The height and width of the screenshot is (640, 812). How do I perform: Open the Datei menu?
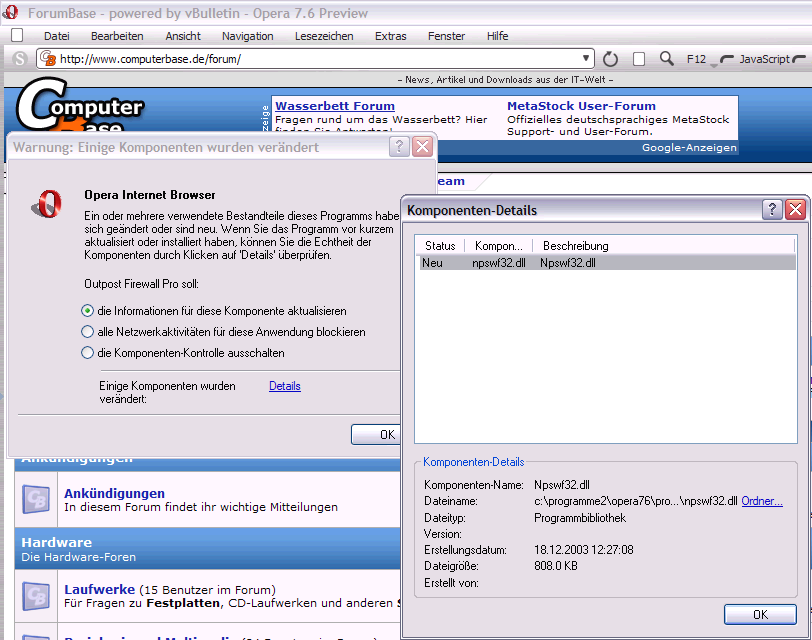(x=56, y=36)
